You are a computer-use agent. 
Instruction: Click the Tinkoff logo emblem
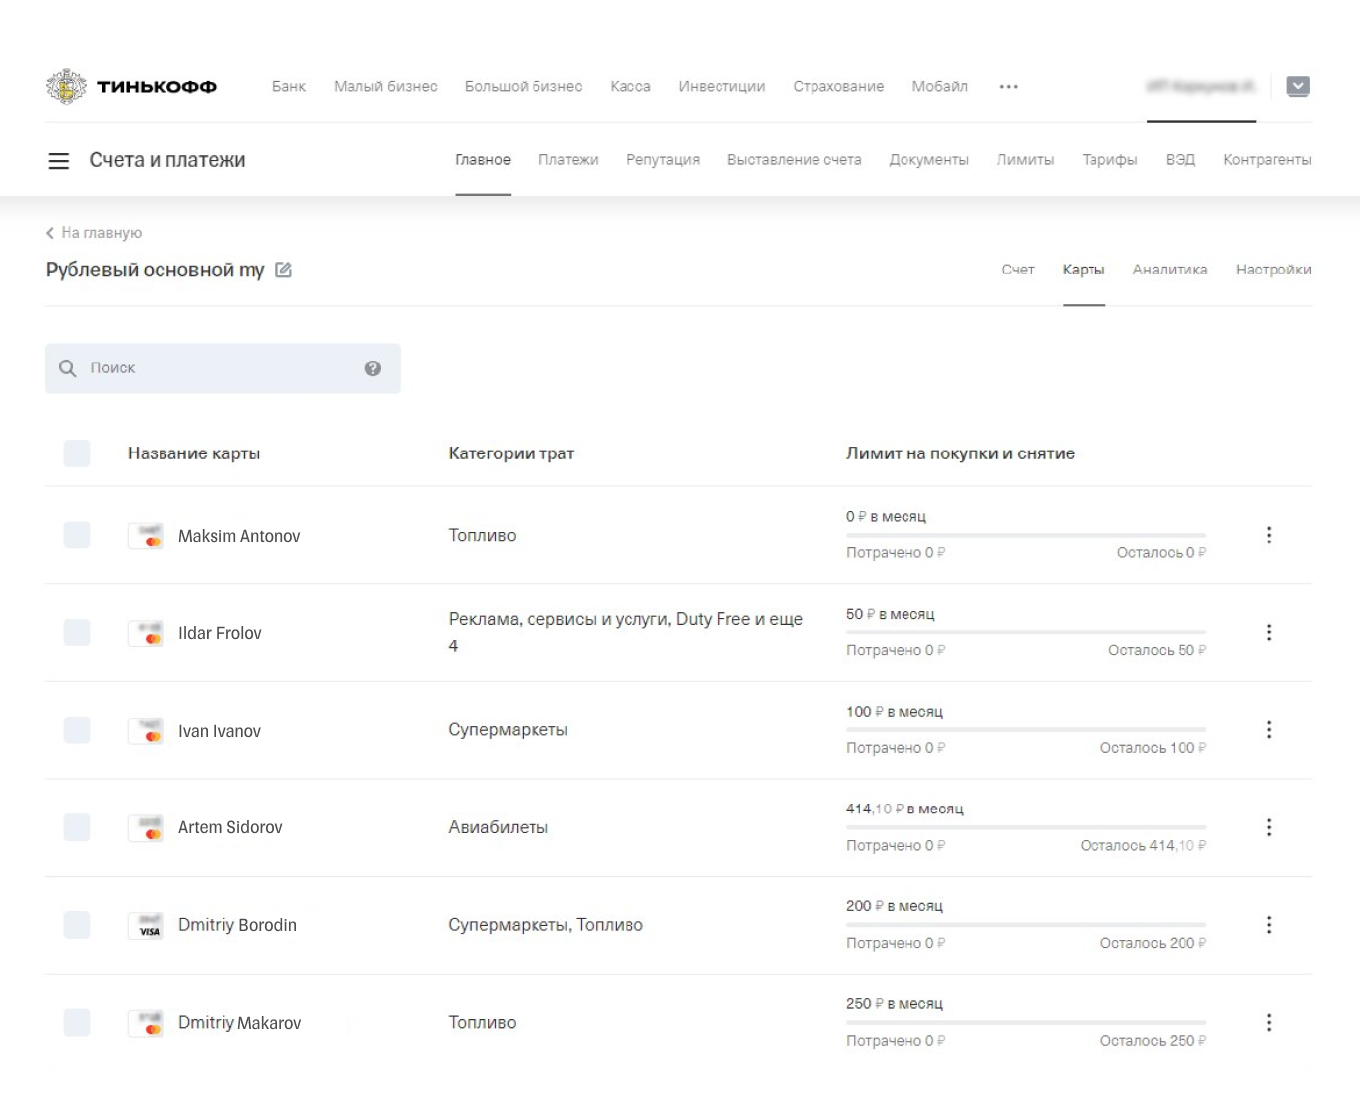pyautogui.click(x=66, y=87)
